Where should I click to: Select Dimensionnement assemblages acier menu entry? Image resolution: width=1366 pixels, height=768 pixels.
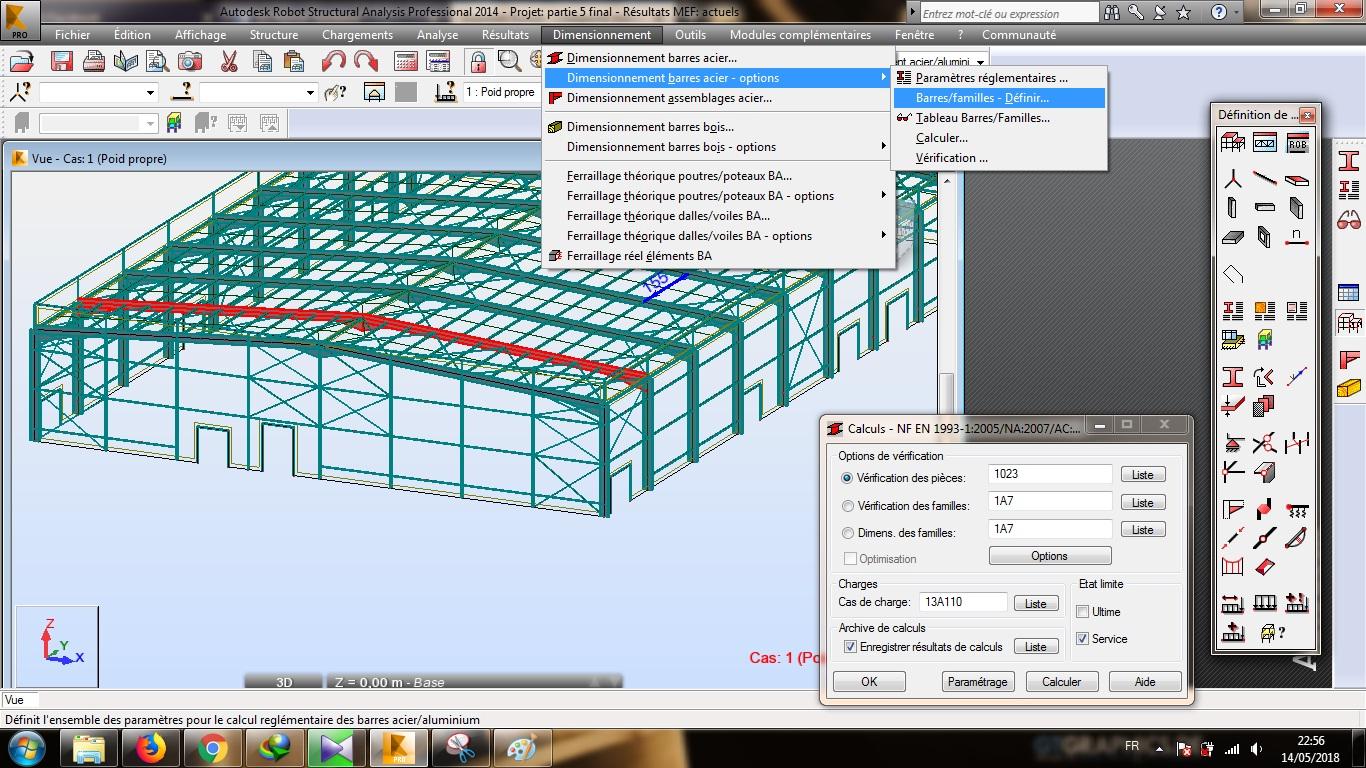(x=718, y=98)
